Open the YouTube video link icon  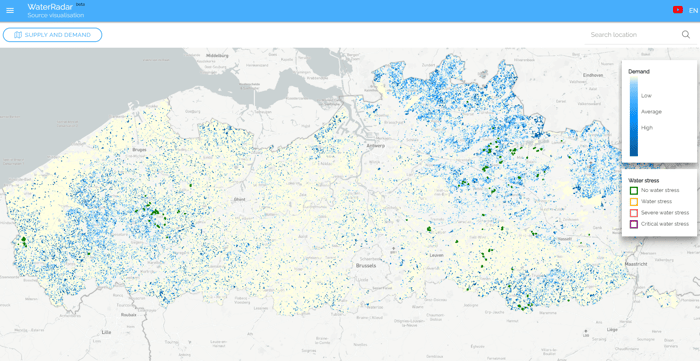click(x=678, y=10)
